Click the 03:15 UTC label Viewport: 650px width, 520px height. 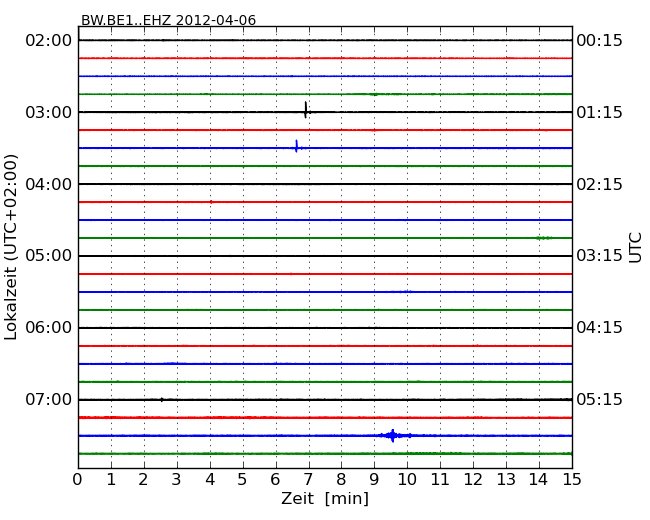click(x=599, y=256)
